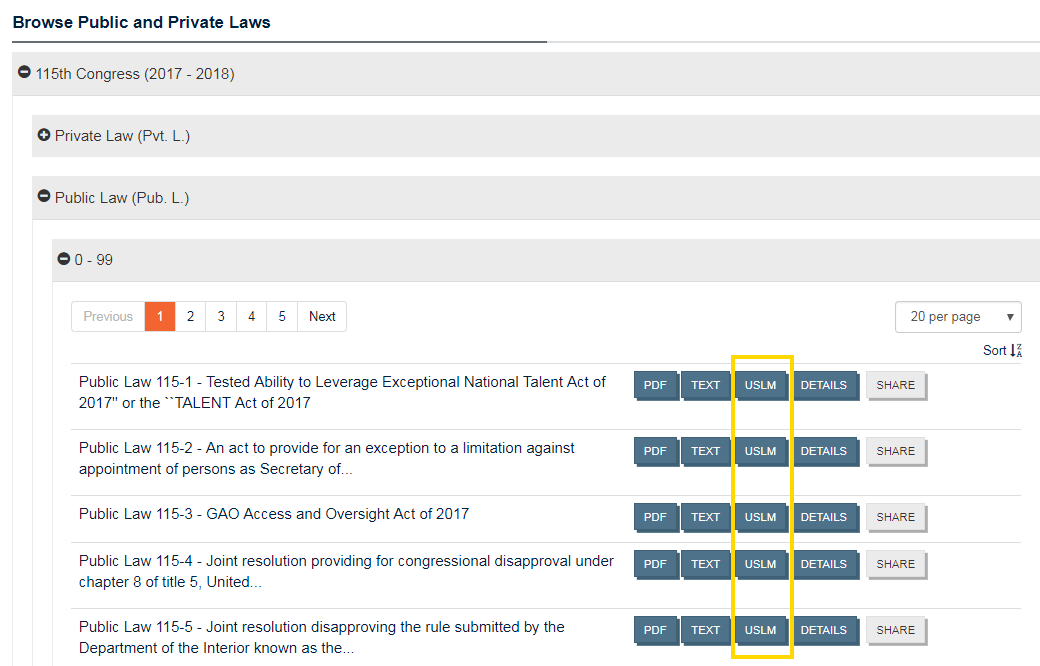Collapse the 0 - 99 range group
This screenshot has height=666, width=1040.
pos(64,259)
